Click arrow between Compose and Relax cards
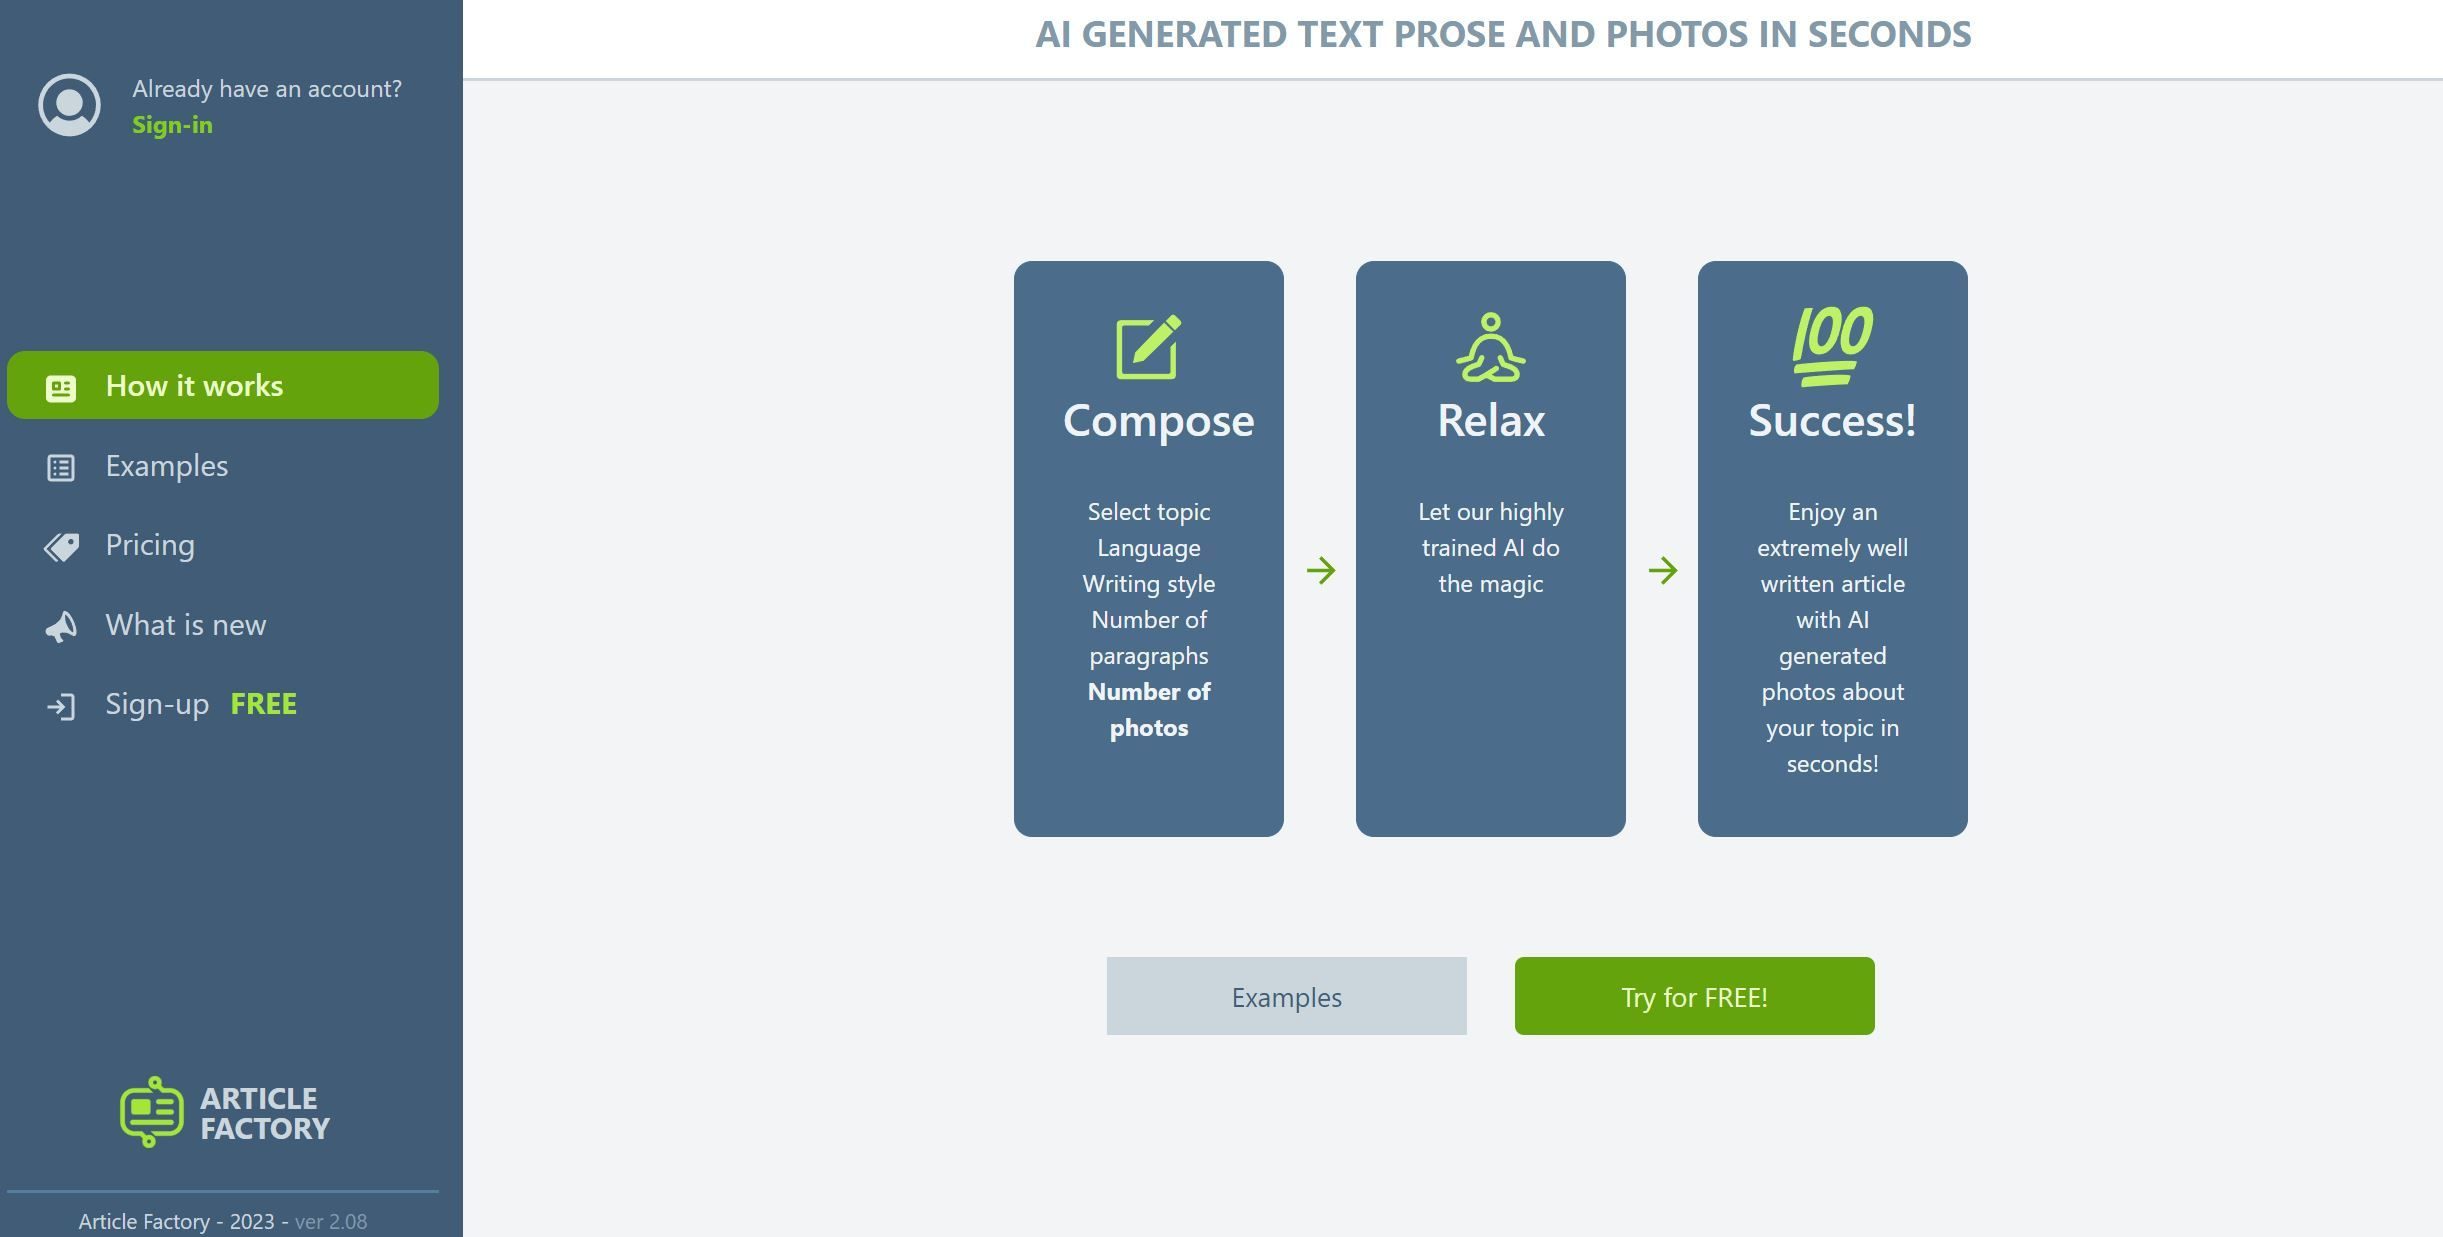2443x1237 pixels. [1320, 571]
